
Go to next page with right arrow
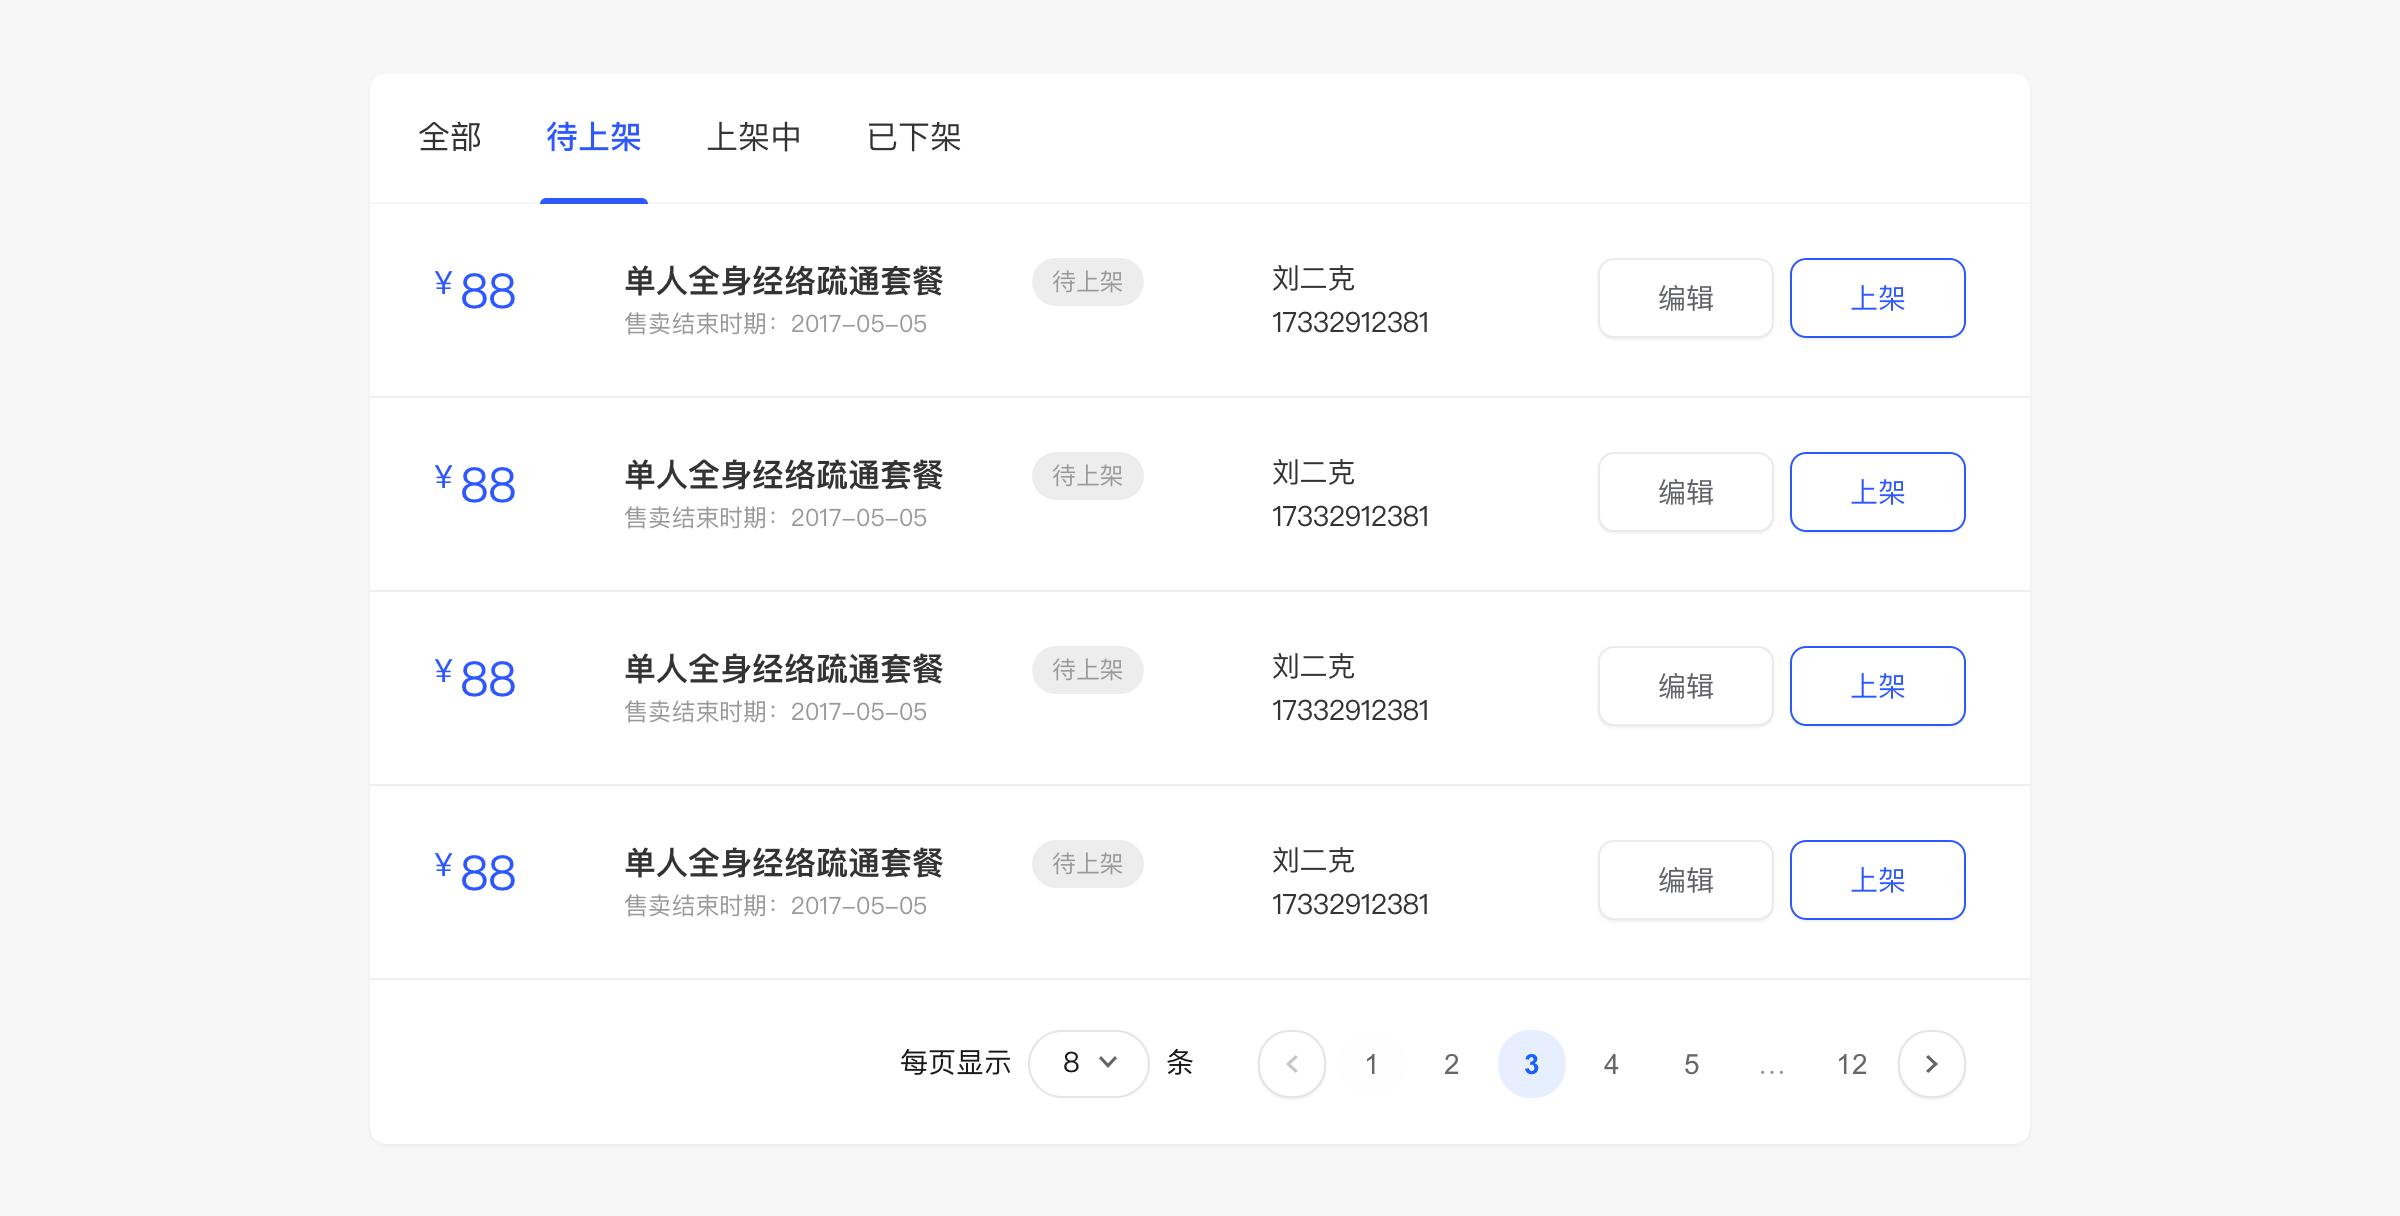click(1931, 1064)
